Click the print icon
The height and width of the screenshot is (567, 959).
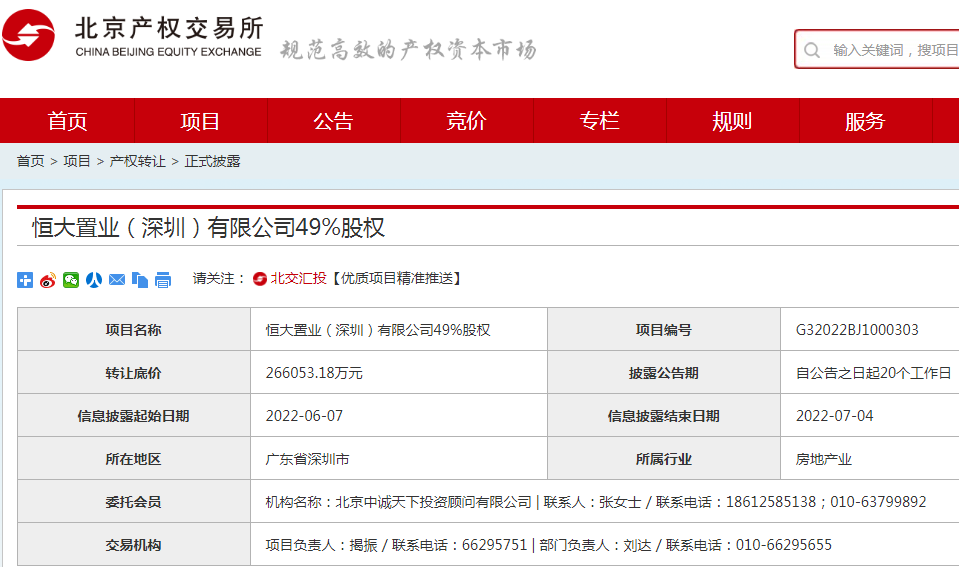tap(163, 280)
